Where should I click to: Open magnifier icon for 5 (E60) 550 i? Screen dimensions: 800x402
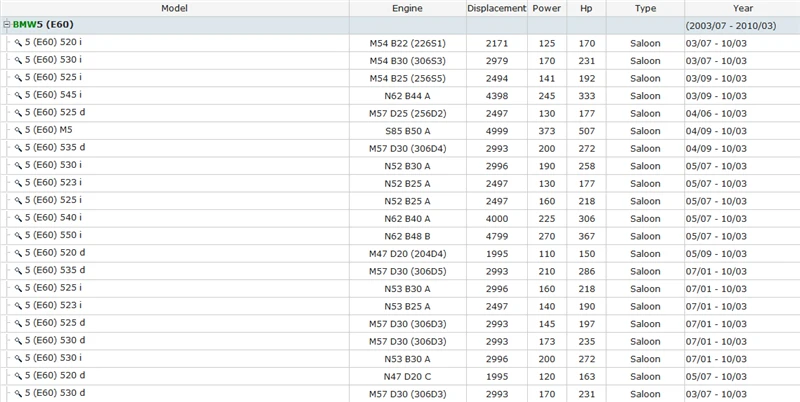[x=18, y=236]
